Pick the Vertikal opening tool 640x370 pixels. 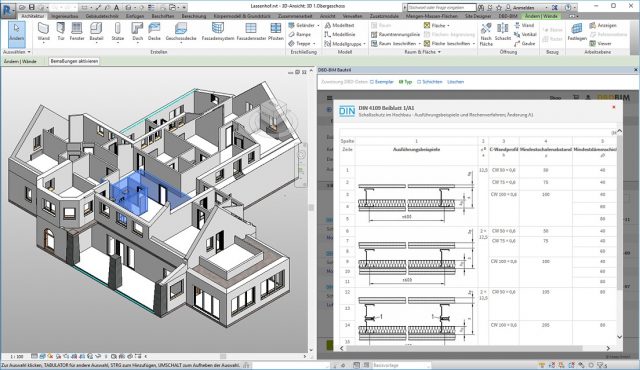(525, 34)
